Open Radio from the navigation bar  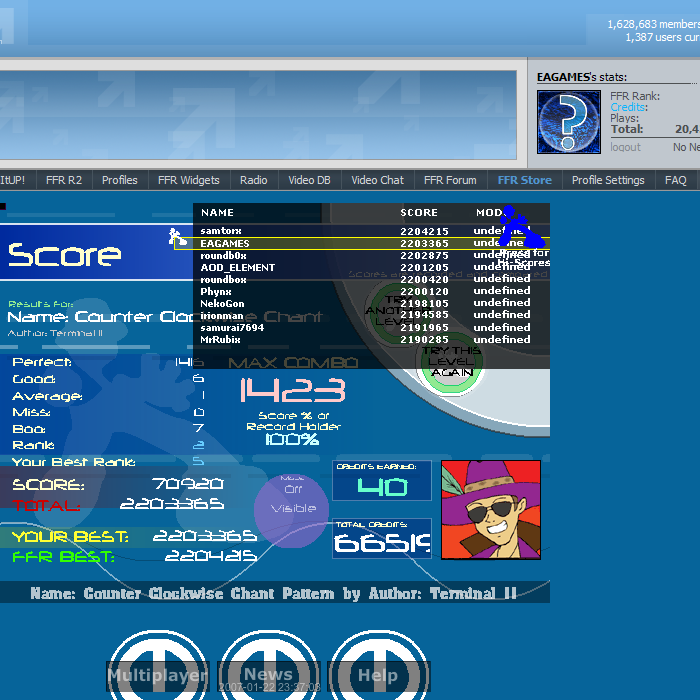click(254, 180)
